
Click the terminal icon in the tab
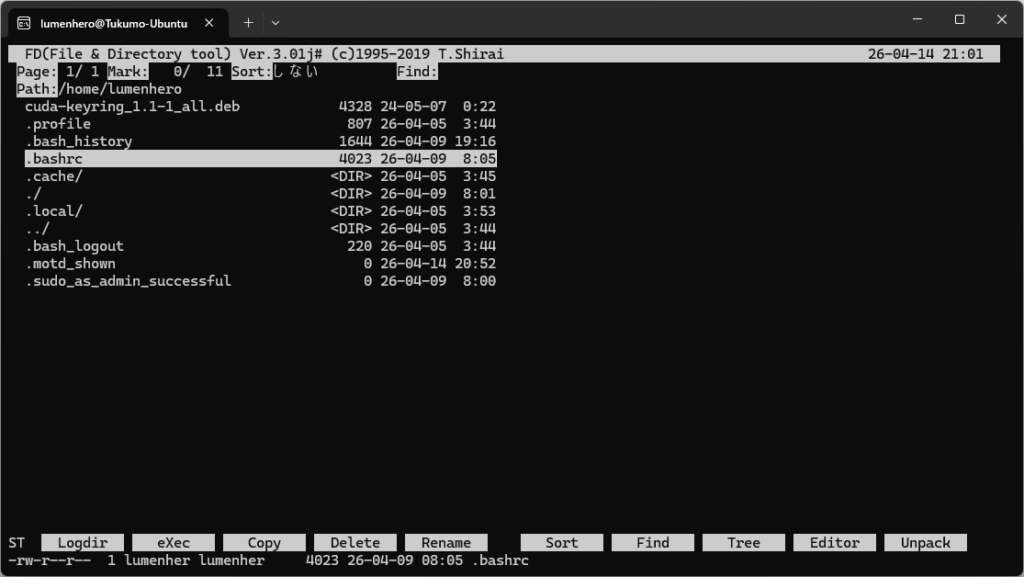pyautogui.click(x=24, y=22)
